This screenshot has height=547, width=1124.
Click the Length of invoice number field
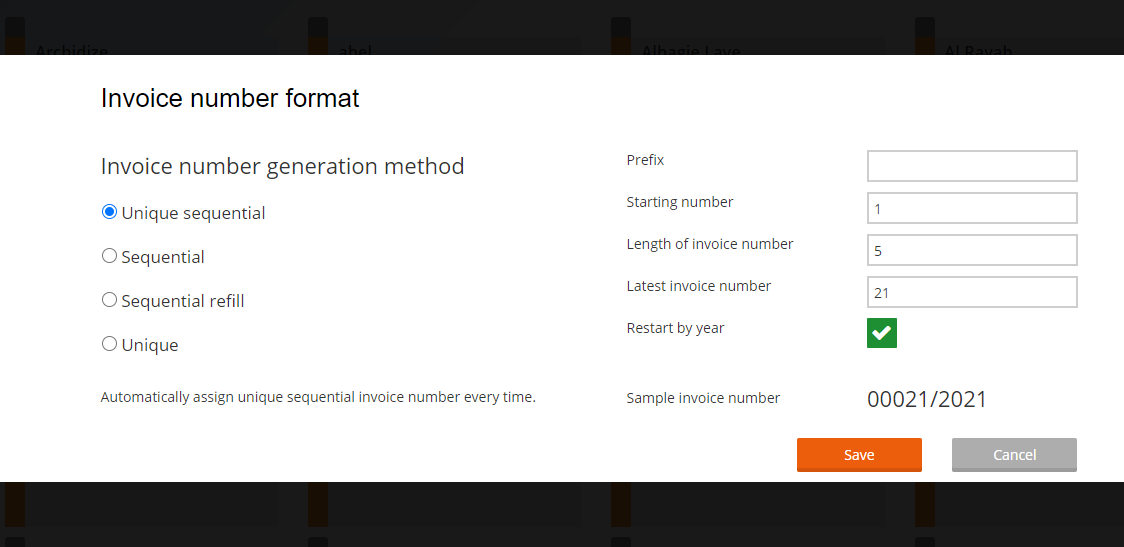tap(971, 250)
